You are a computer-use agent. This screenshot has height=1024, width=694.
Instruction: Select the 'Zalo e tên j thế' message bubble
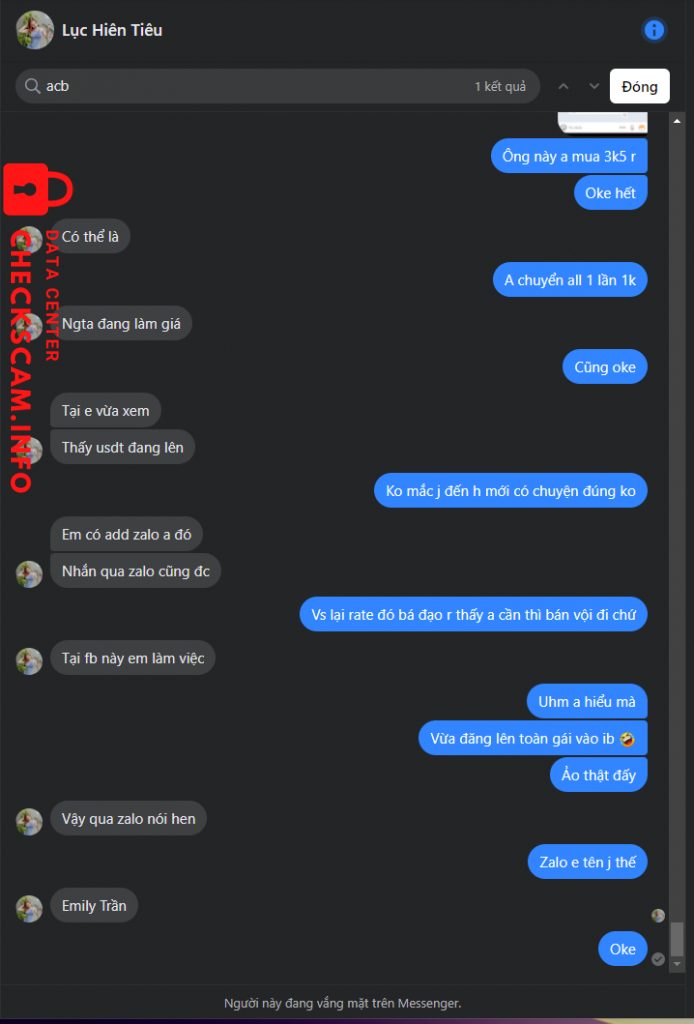point(587,862)
